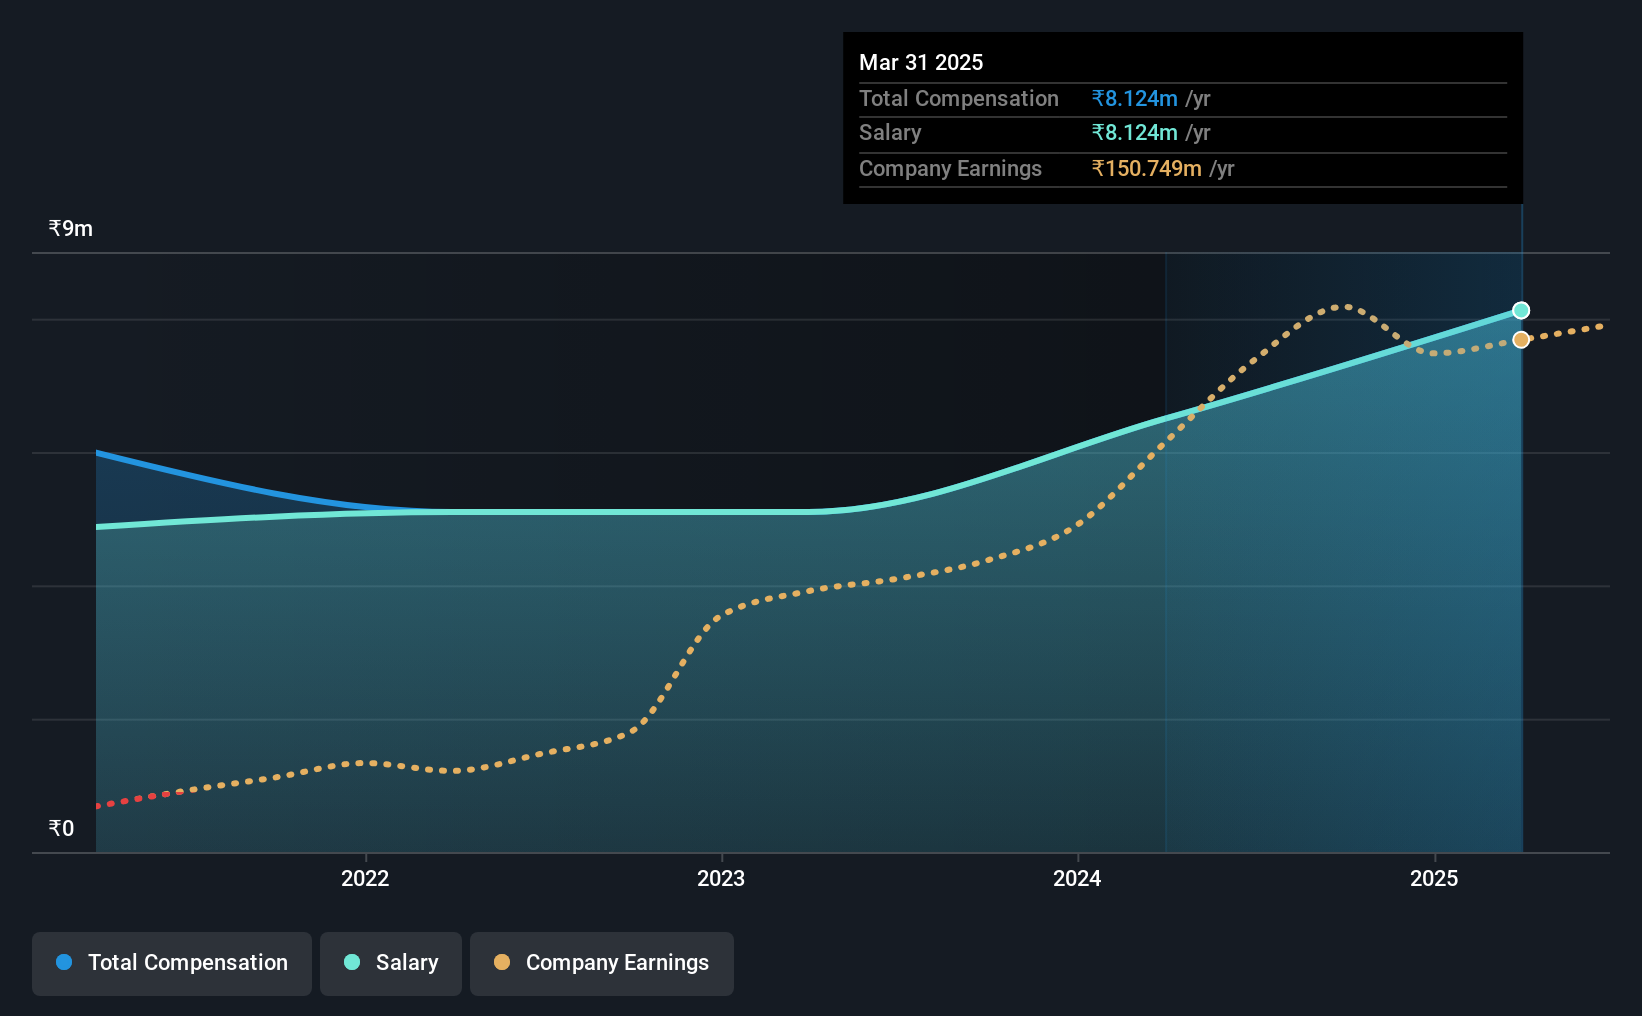The image size is (1642, 1016).
Task: Click the ₹0 y-axis label
Action: (x=62, y=829)
